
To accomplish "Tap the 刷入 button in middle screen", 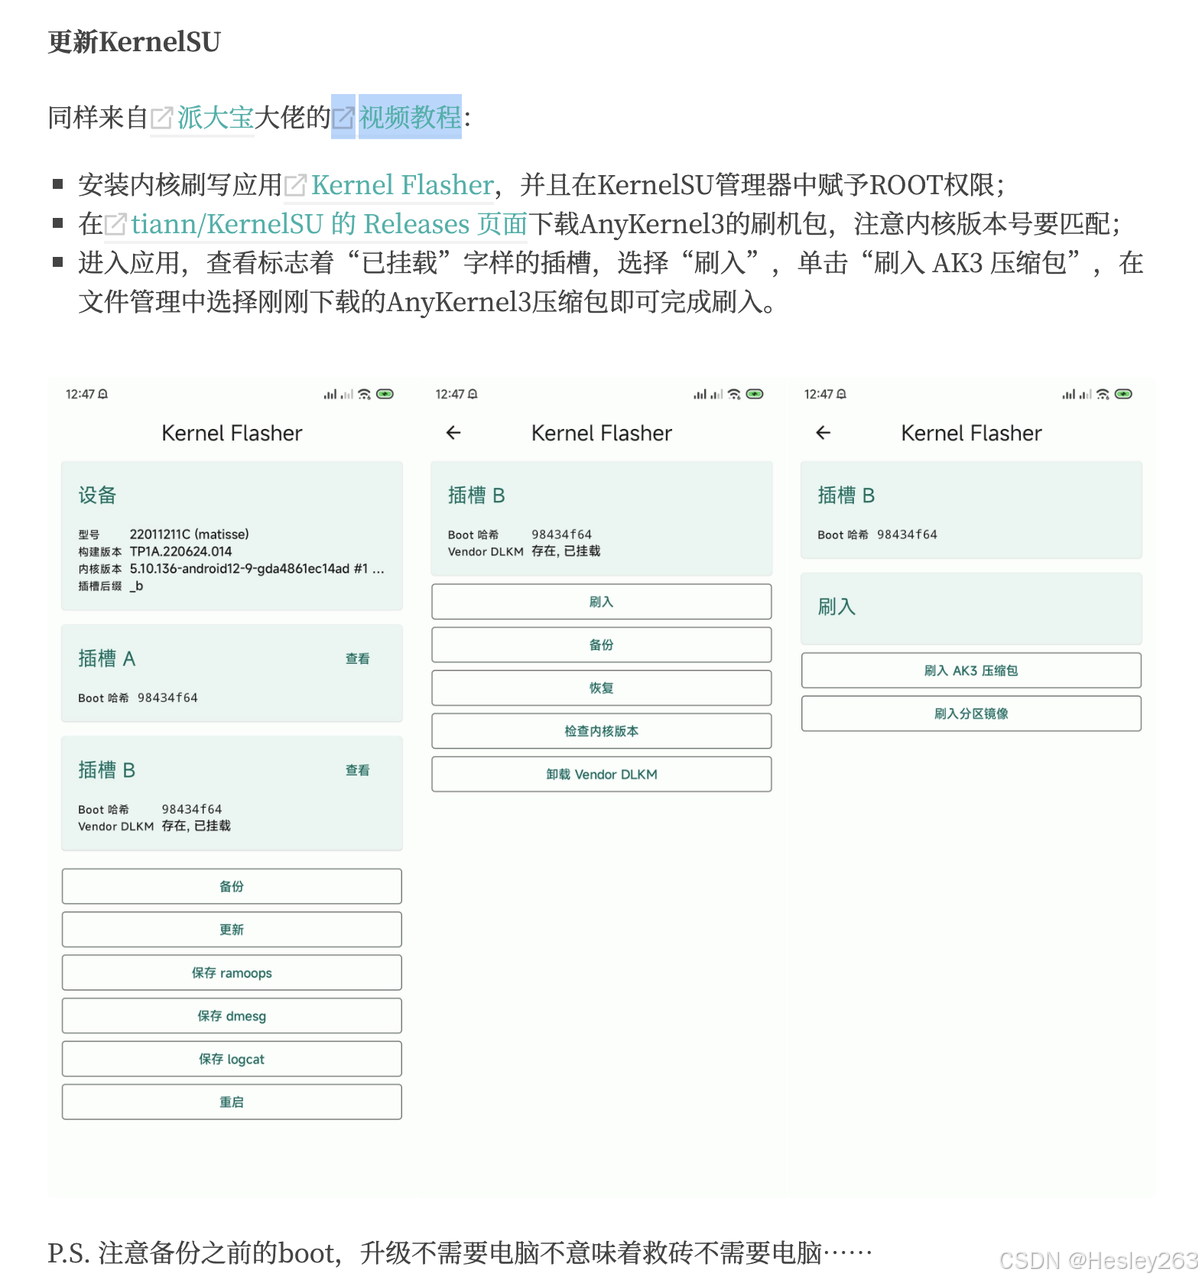I will pos(602,601).
